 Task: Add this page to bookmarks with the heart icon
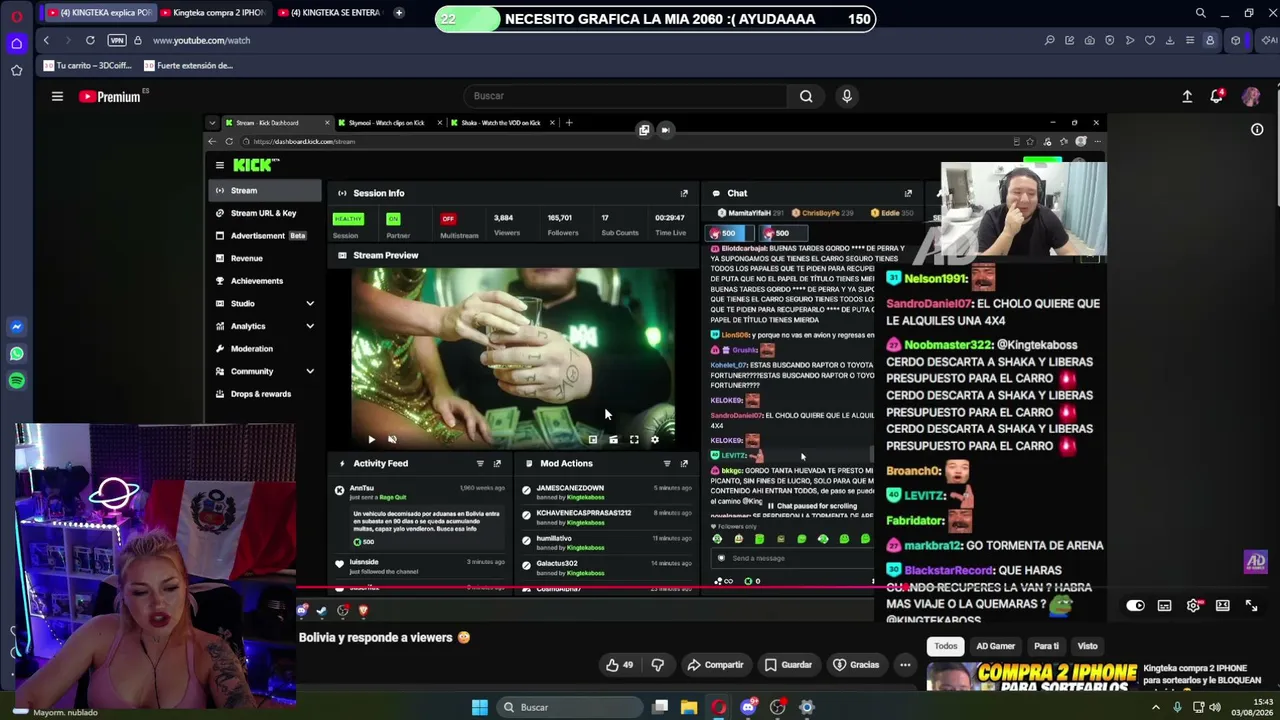(1150, 40)
